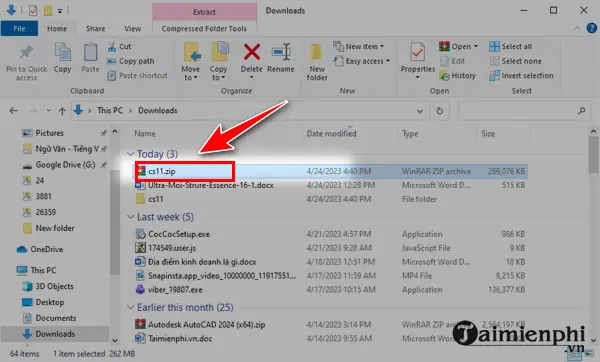Click Copy path in Clipboard group
Screen dimensions: 600x362
pyautogui.click(x=131, y=61)
